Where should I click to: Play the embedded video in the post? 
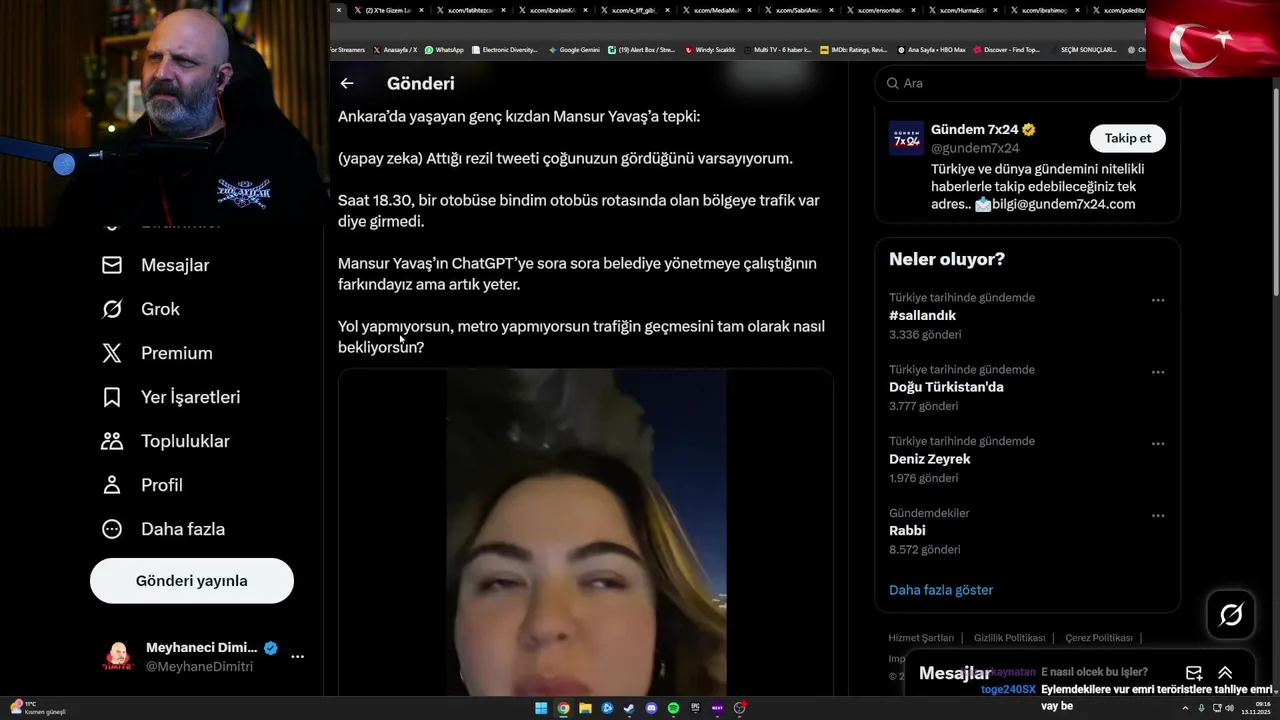tap(586, 532)
